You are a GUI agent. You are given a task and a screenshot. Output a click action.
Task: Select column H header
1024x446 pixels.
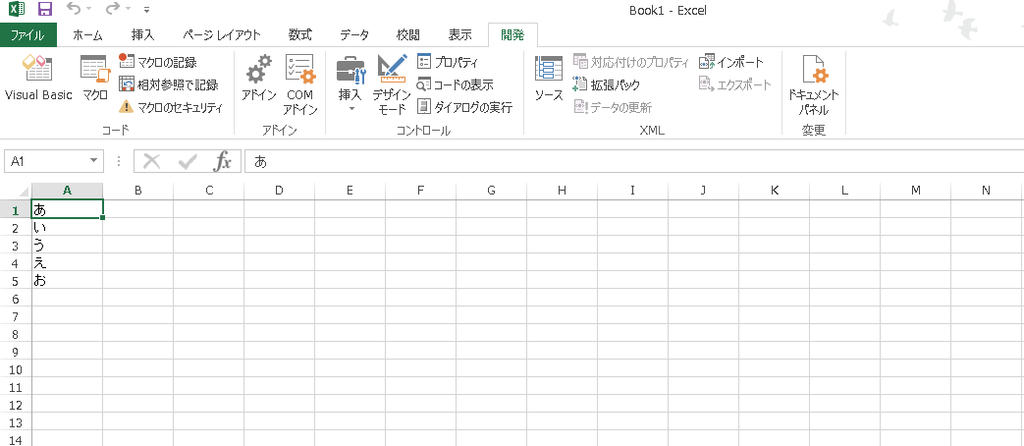562,191
